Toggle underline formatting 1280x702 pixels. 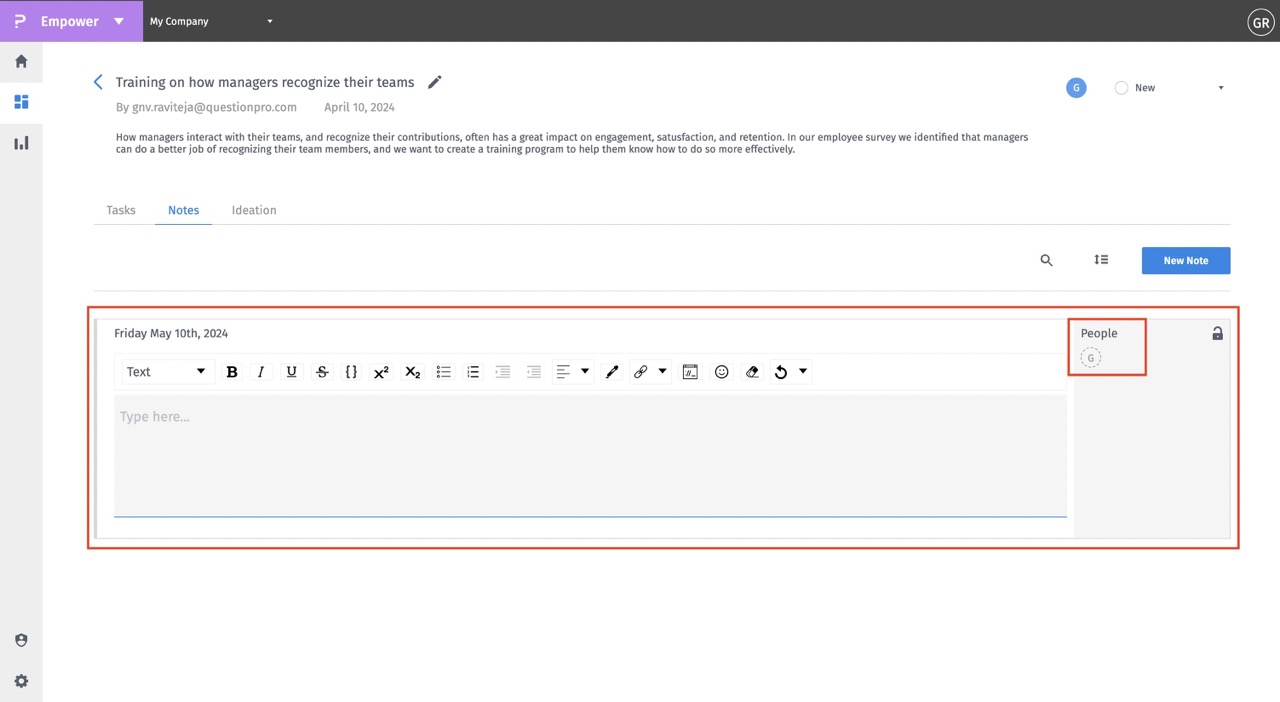[x=291, y=371]
